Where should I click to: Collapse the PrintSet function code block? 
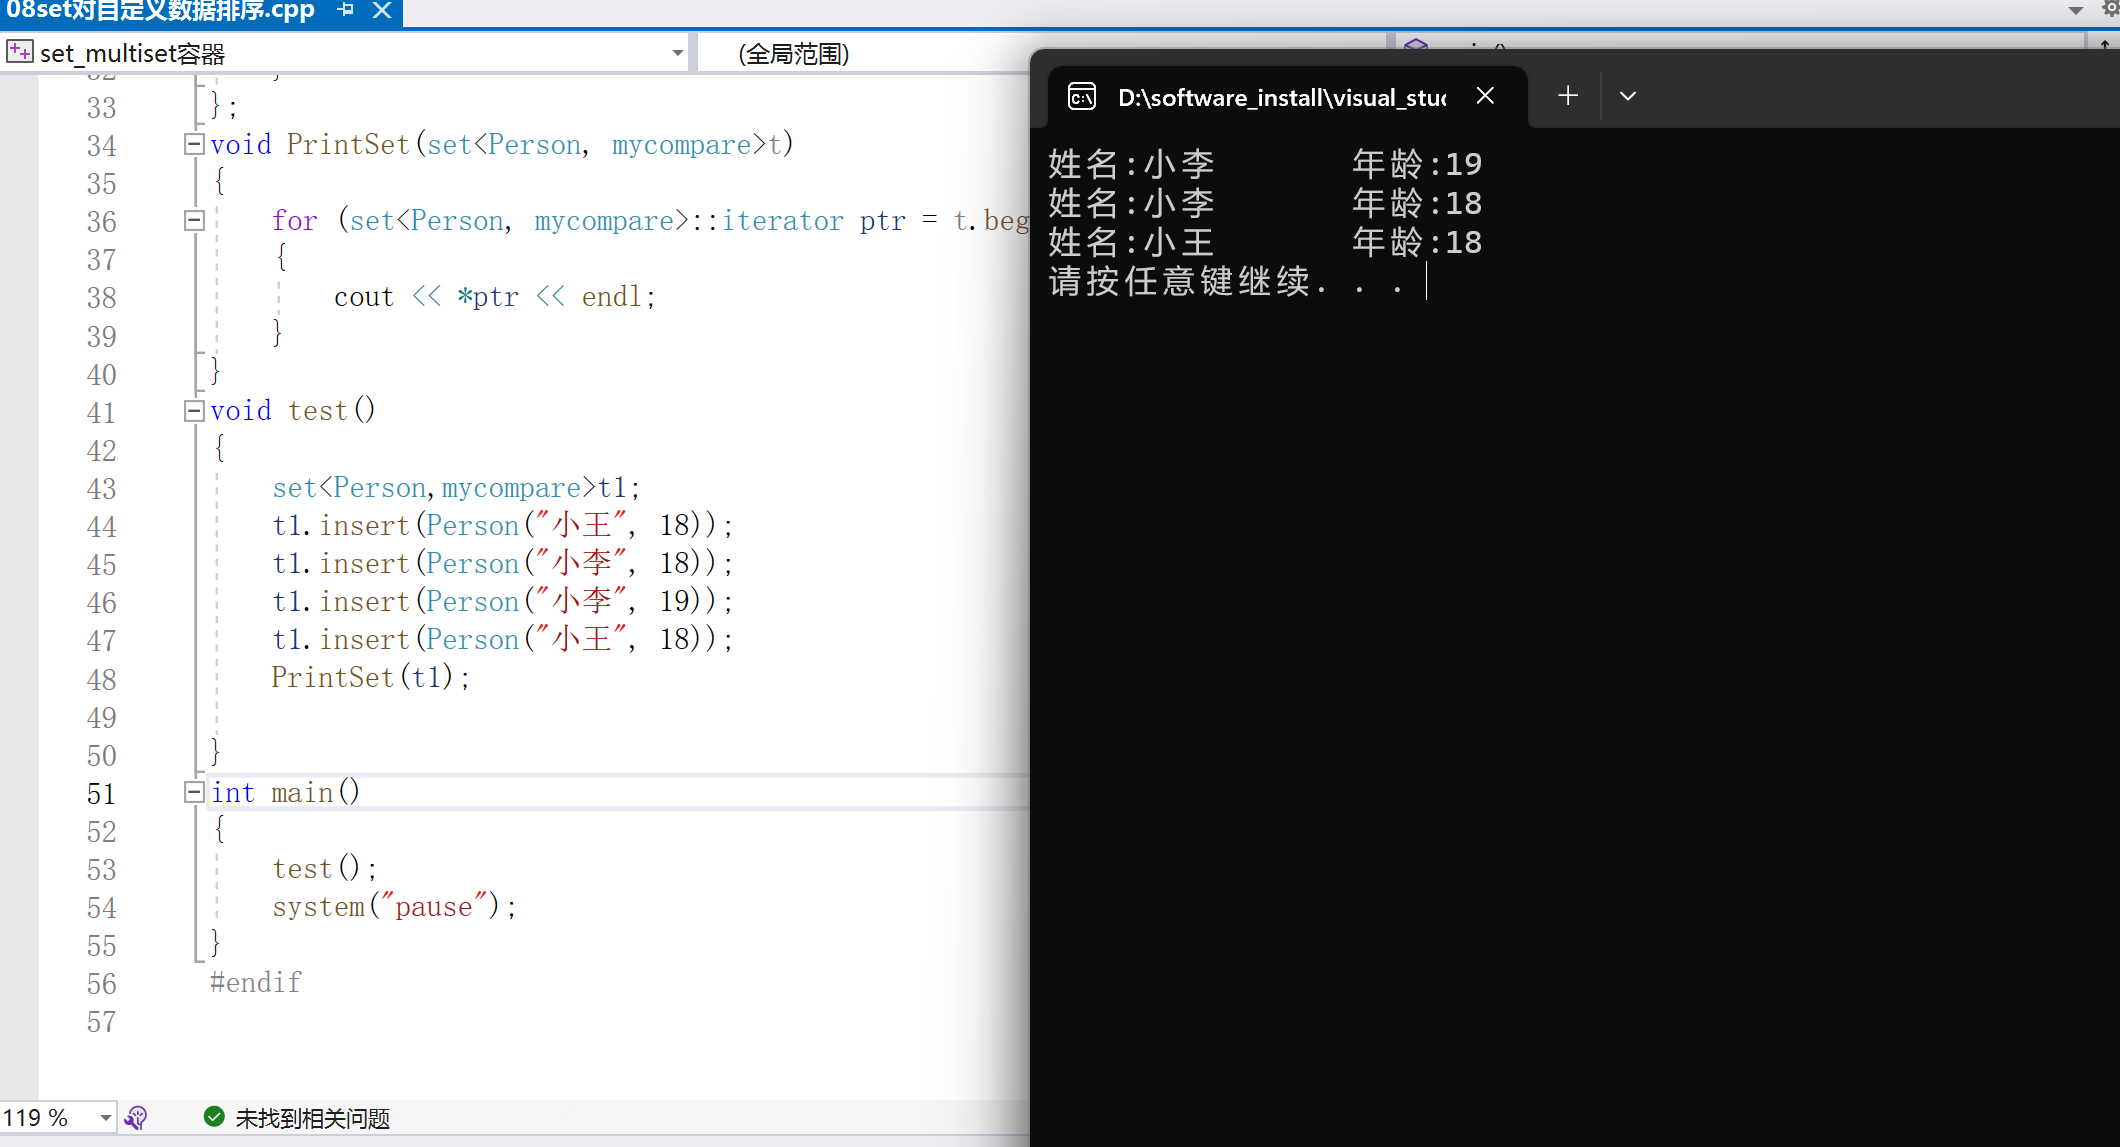194,144
